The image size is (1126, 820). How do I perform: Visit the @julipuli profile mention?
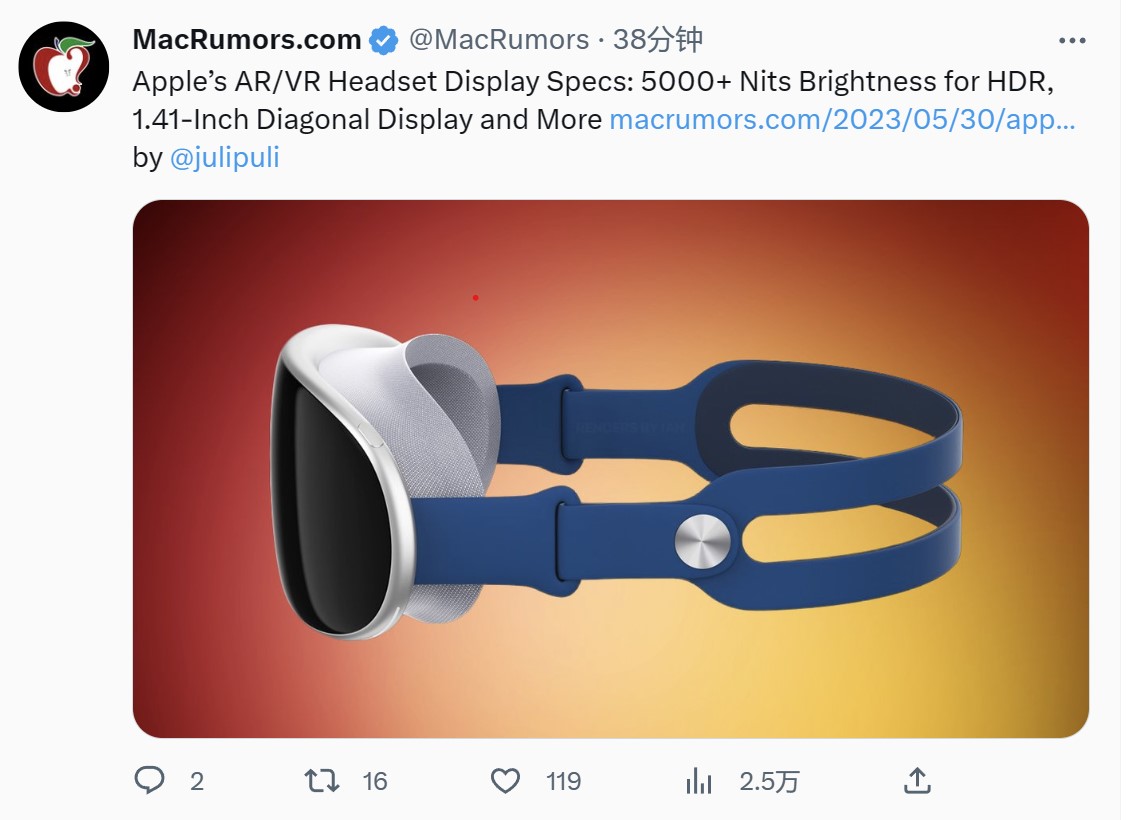pos(225,157)
